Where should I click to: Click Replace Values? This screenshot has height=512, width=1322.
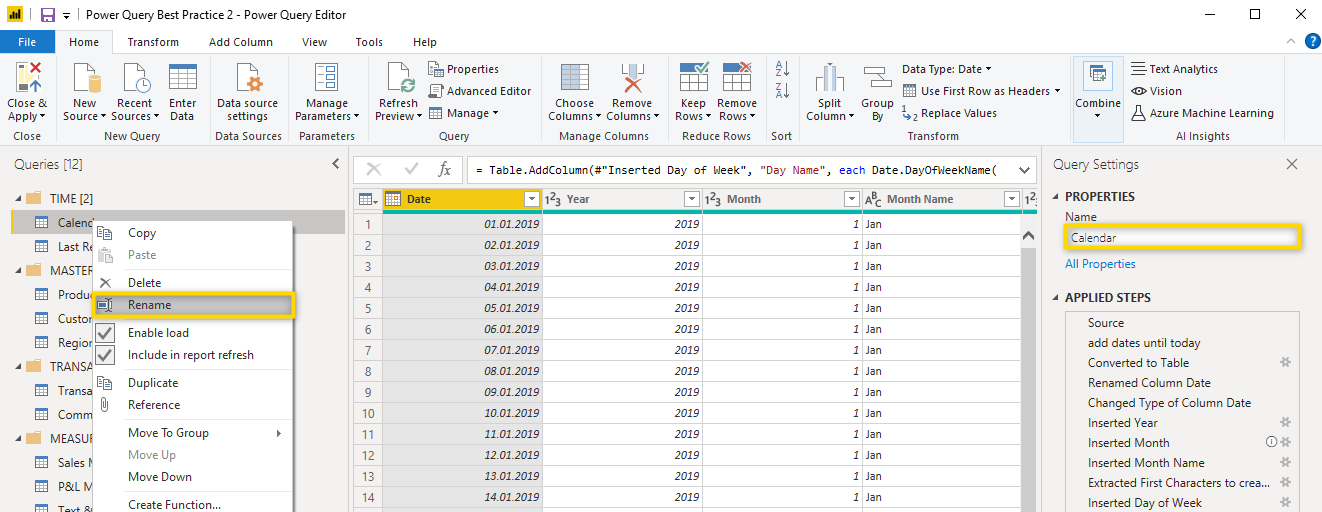point(949,113)
